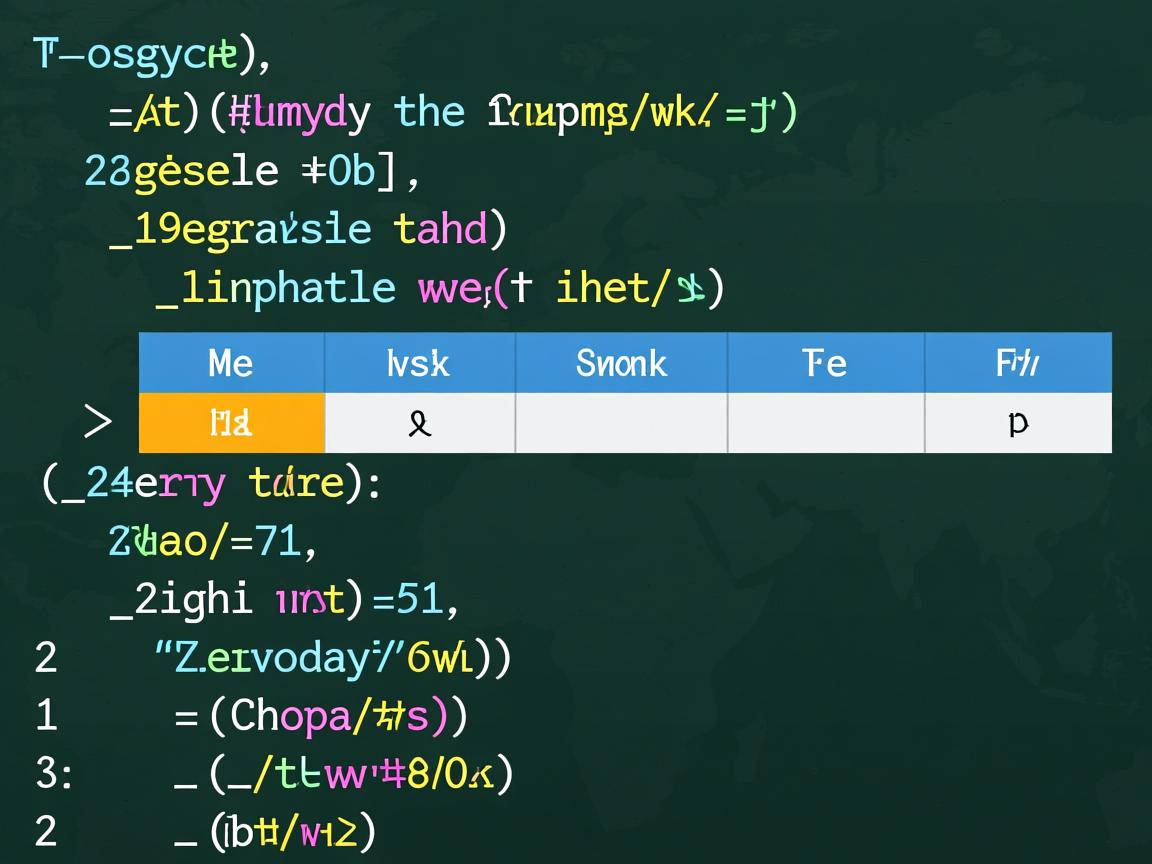The width and height of the screenshot is (1152, 864).
Task: Select the empty cell under Te
Action: pos(825,423)
